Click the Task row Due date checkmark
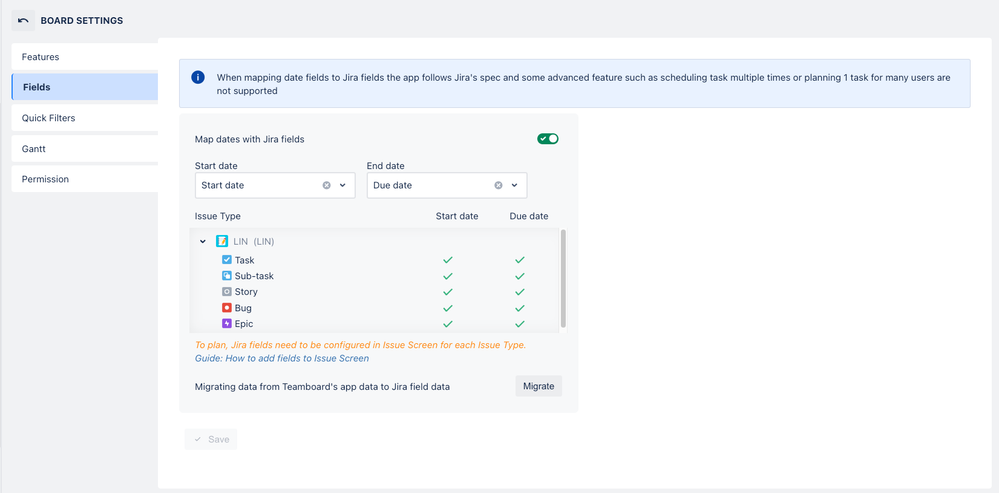 coord(520,260)
